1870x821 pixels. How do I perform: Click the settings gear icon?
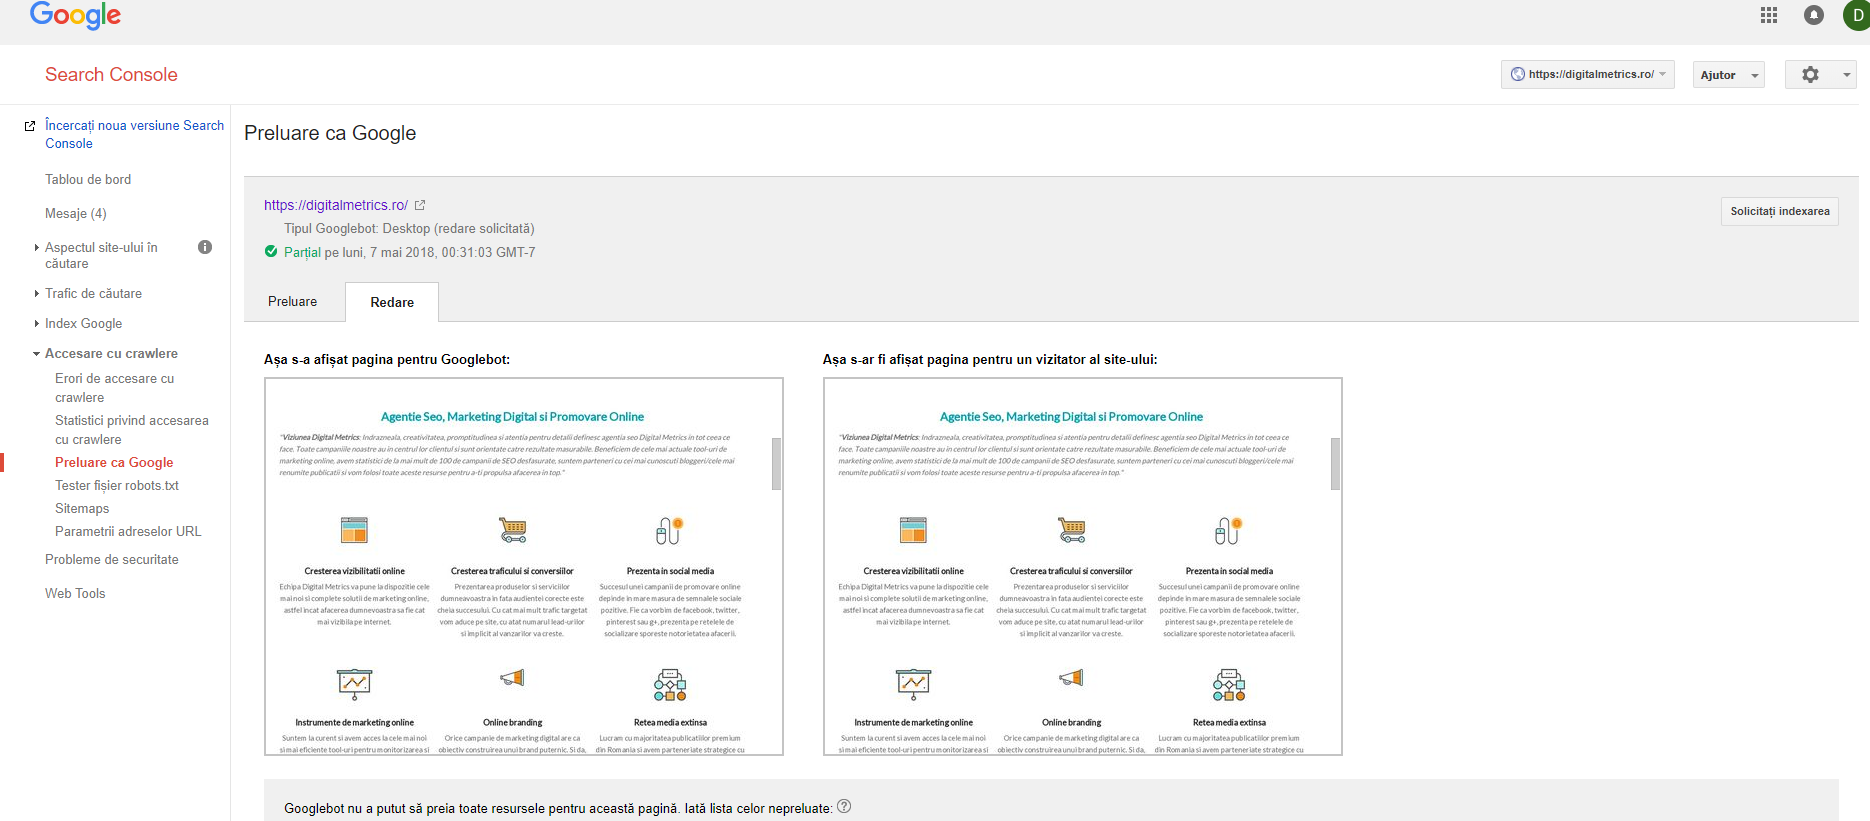[1810, 75]
